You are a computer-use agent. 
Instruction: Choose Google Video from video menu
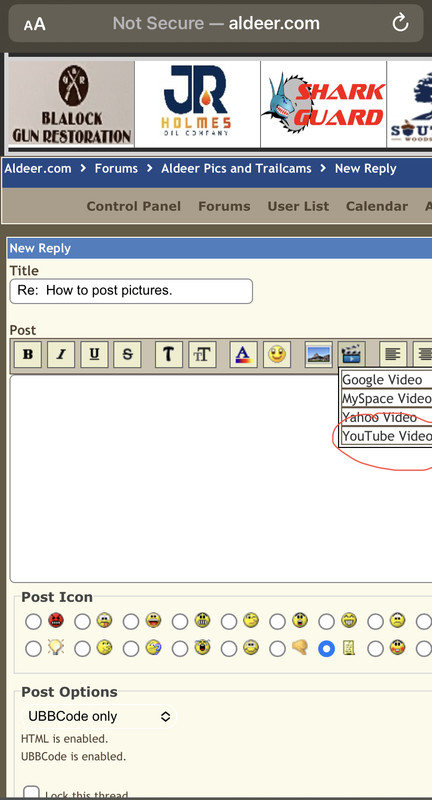(386, 380)
